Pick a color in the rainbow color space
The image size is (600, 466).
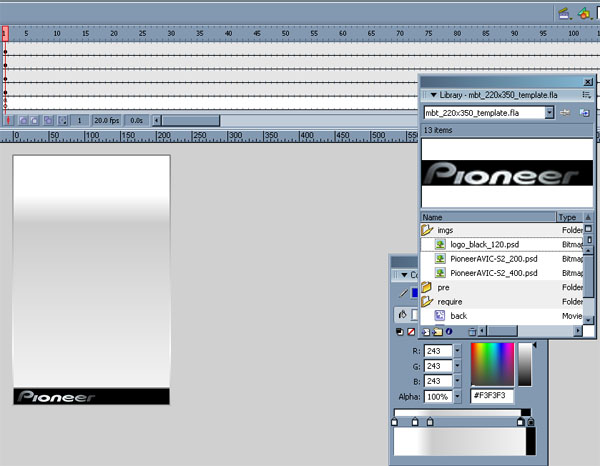[492, 364]
